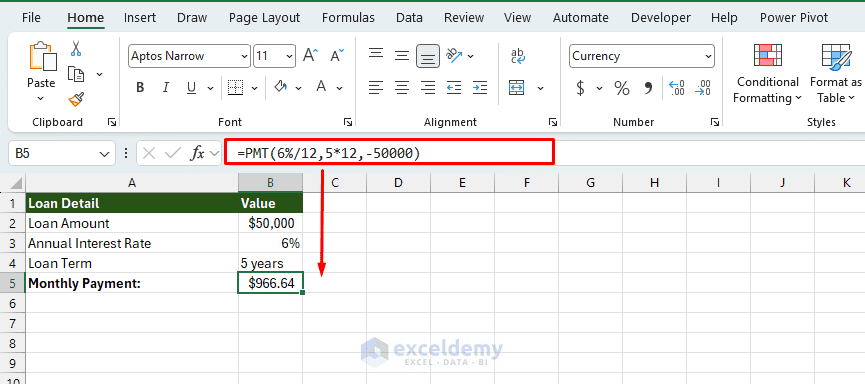Confirm formula entry with checkmark

pos(173,153)
